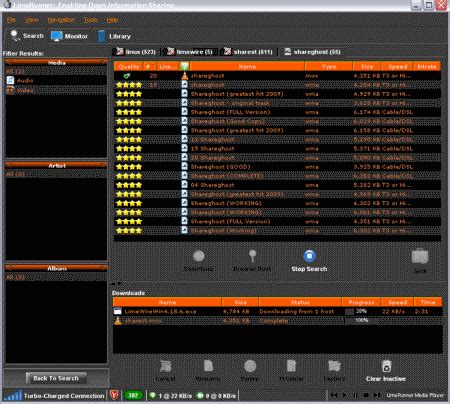Select the 'Shareghost (Good Copy)' result
The height and width of the screenshot is (404, 450).
277,121
